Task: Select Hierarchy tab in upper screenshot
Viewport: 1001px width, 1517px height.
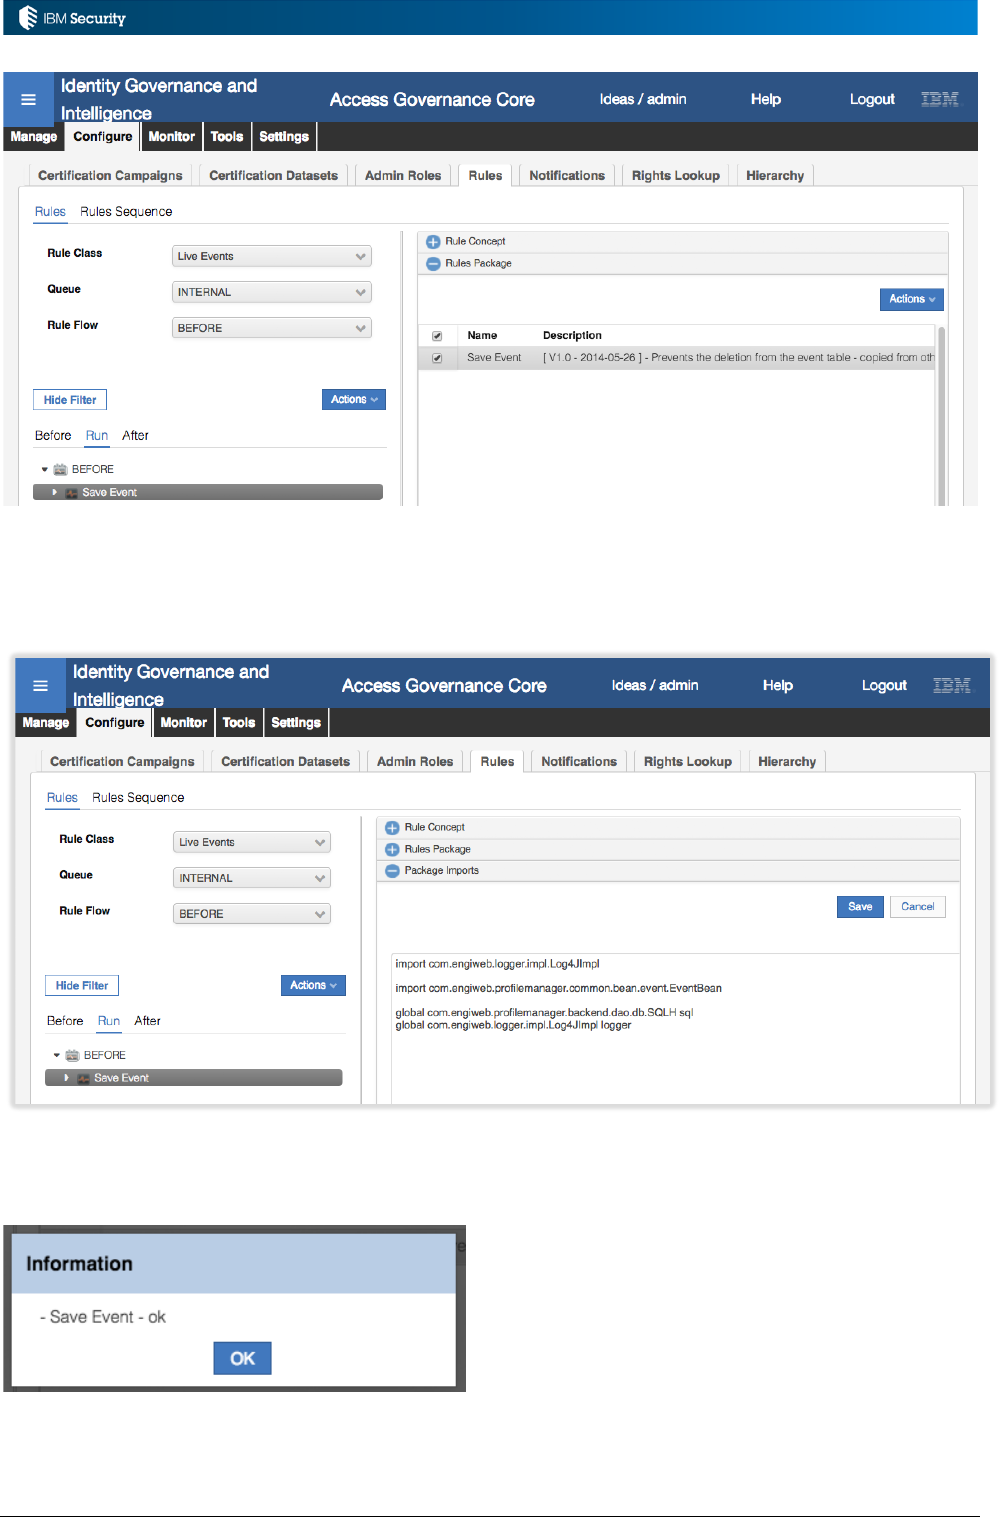Action: (775, 176)
